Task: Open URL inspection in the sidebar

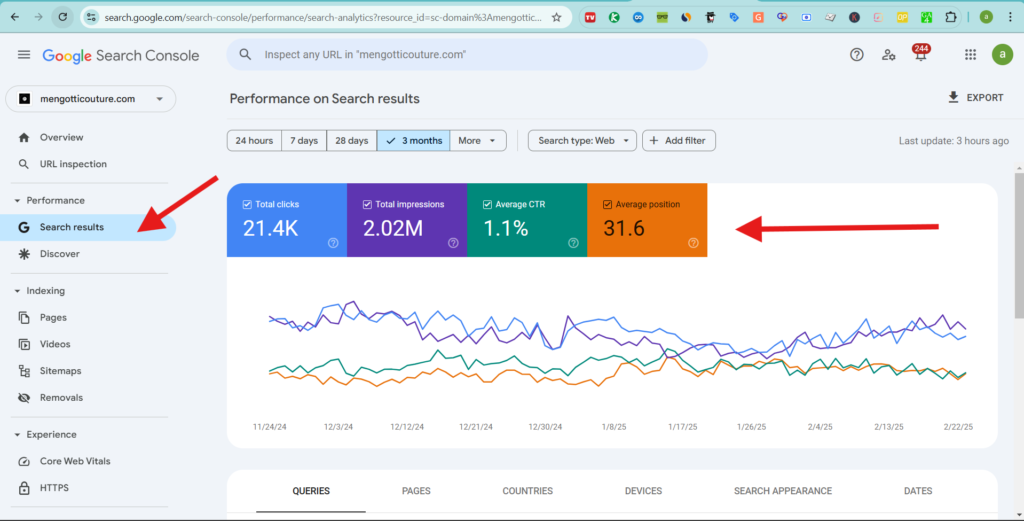Action: click(x=88, y=164)
